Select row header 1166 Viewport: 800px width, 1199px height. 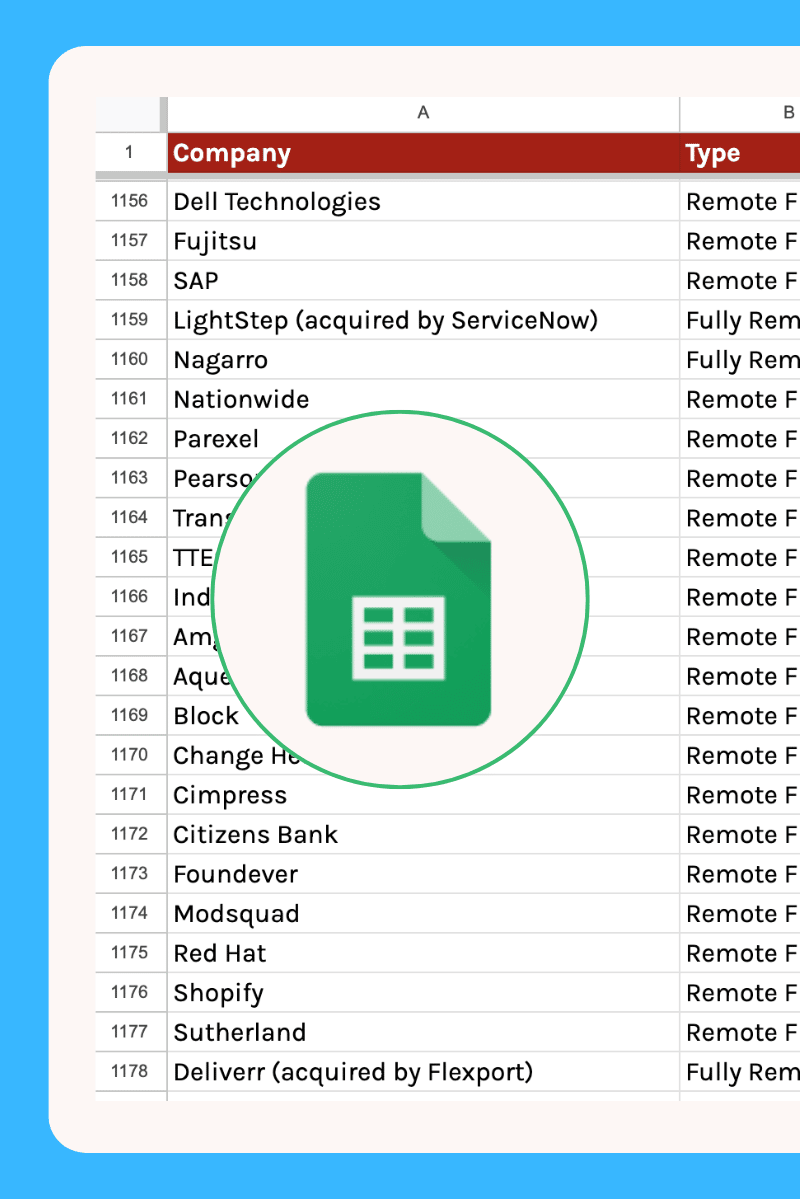point(130,597)
